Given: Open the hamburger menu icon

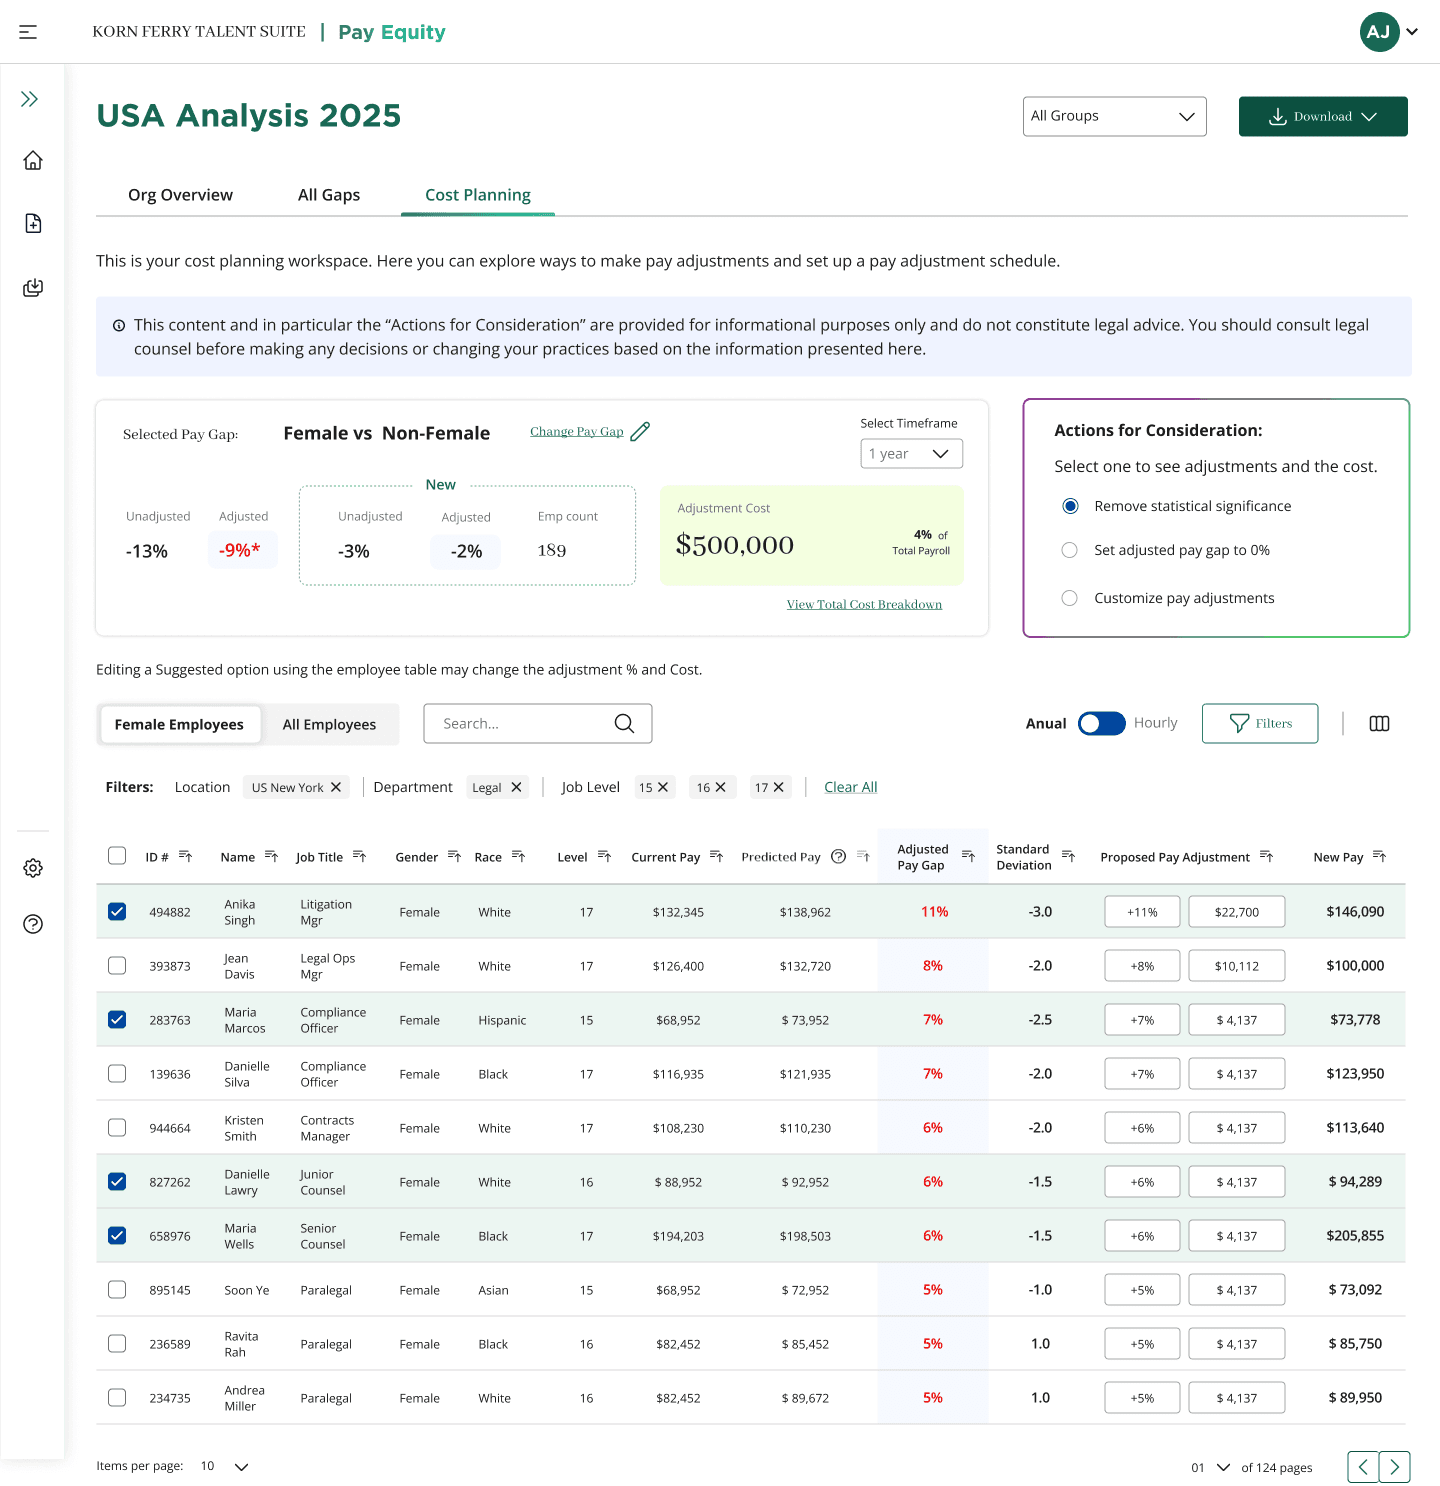Looking at the screenshot, I should click(x=28, y=32).
